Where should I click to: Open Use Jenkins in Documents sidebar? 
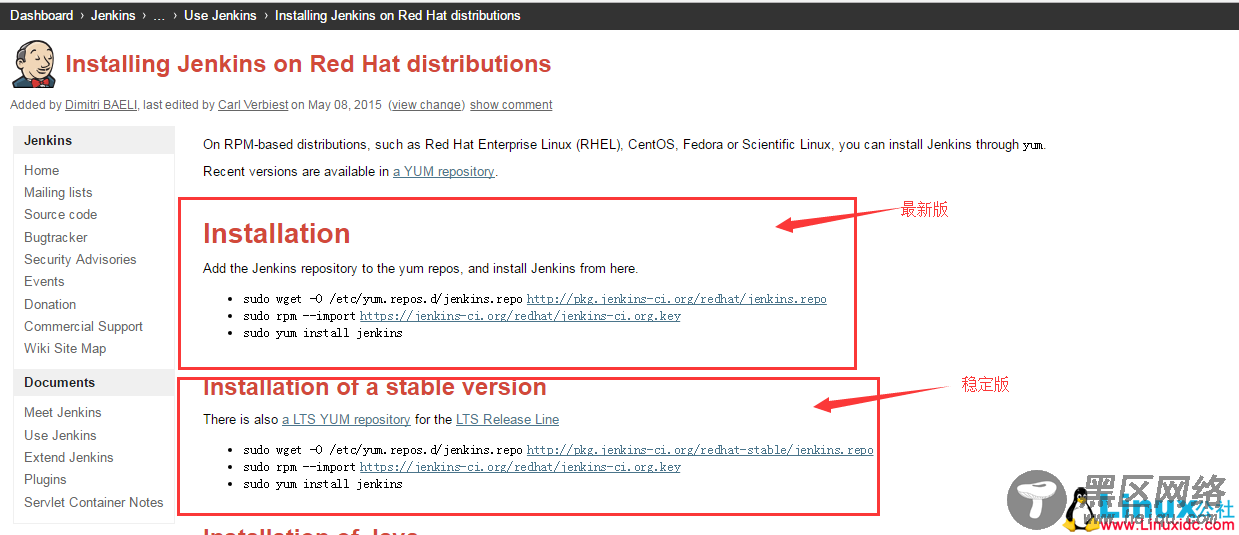pos(60,435)
